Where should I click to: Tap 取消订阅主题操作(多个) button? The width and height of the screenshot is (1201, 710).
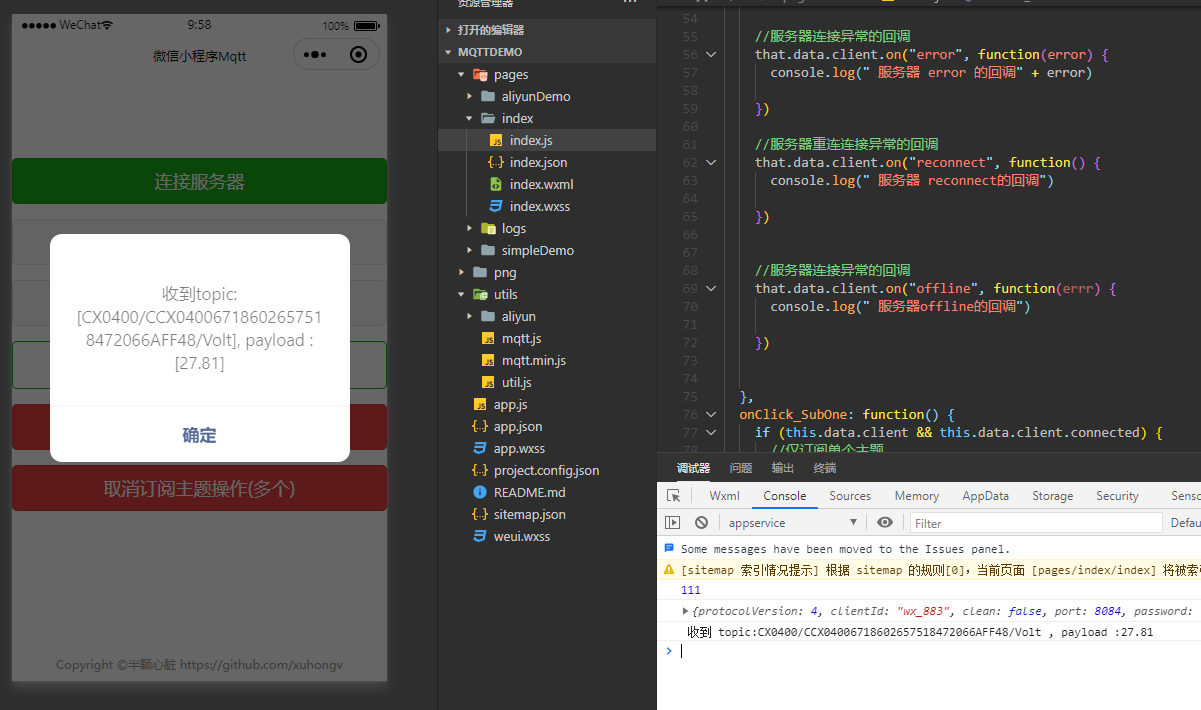(x=199, y=488)
